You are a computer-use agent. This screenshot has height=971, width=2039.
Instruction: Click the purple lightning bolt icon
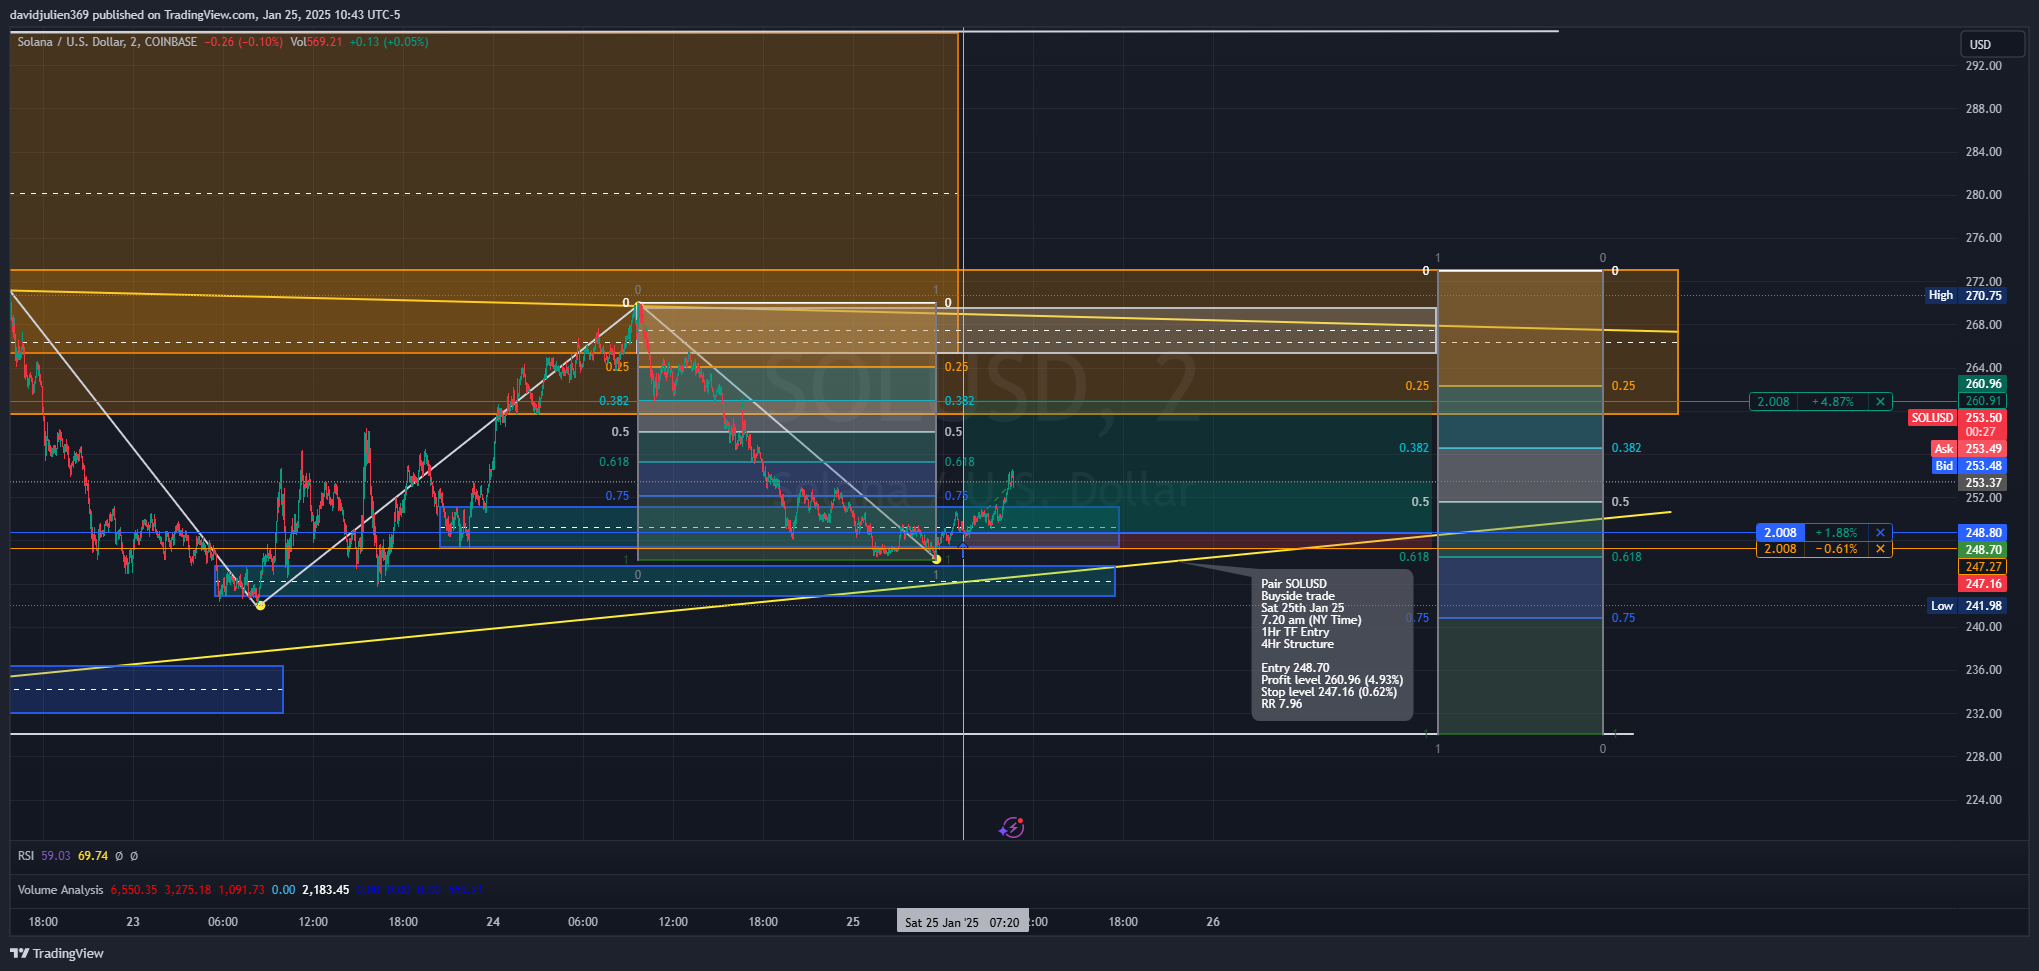click(x=1012, y=827)
